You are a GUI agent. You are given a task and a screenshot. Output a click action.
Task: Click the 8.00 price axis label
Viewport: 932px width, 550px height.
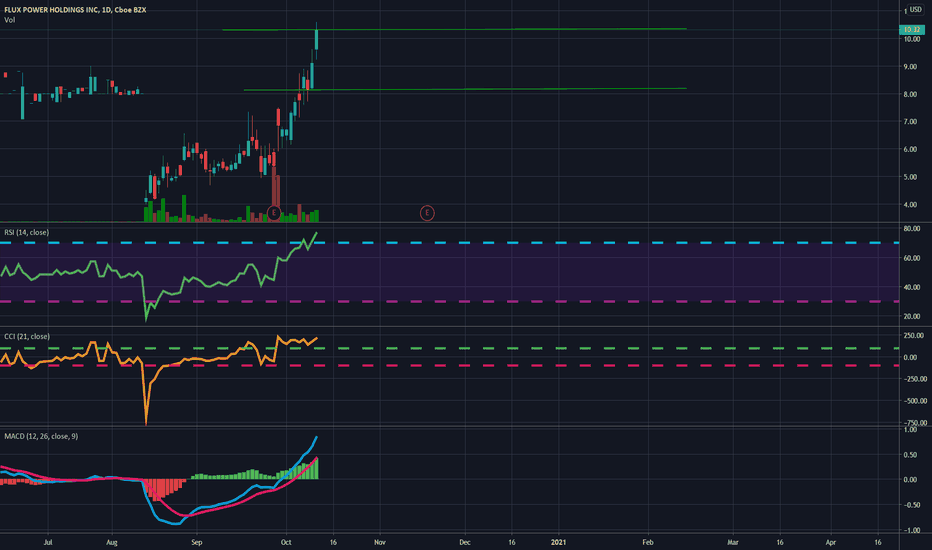(x=911, y=95)
